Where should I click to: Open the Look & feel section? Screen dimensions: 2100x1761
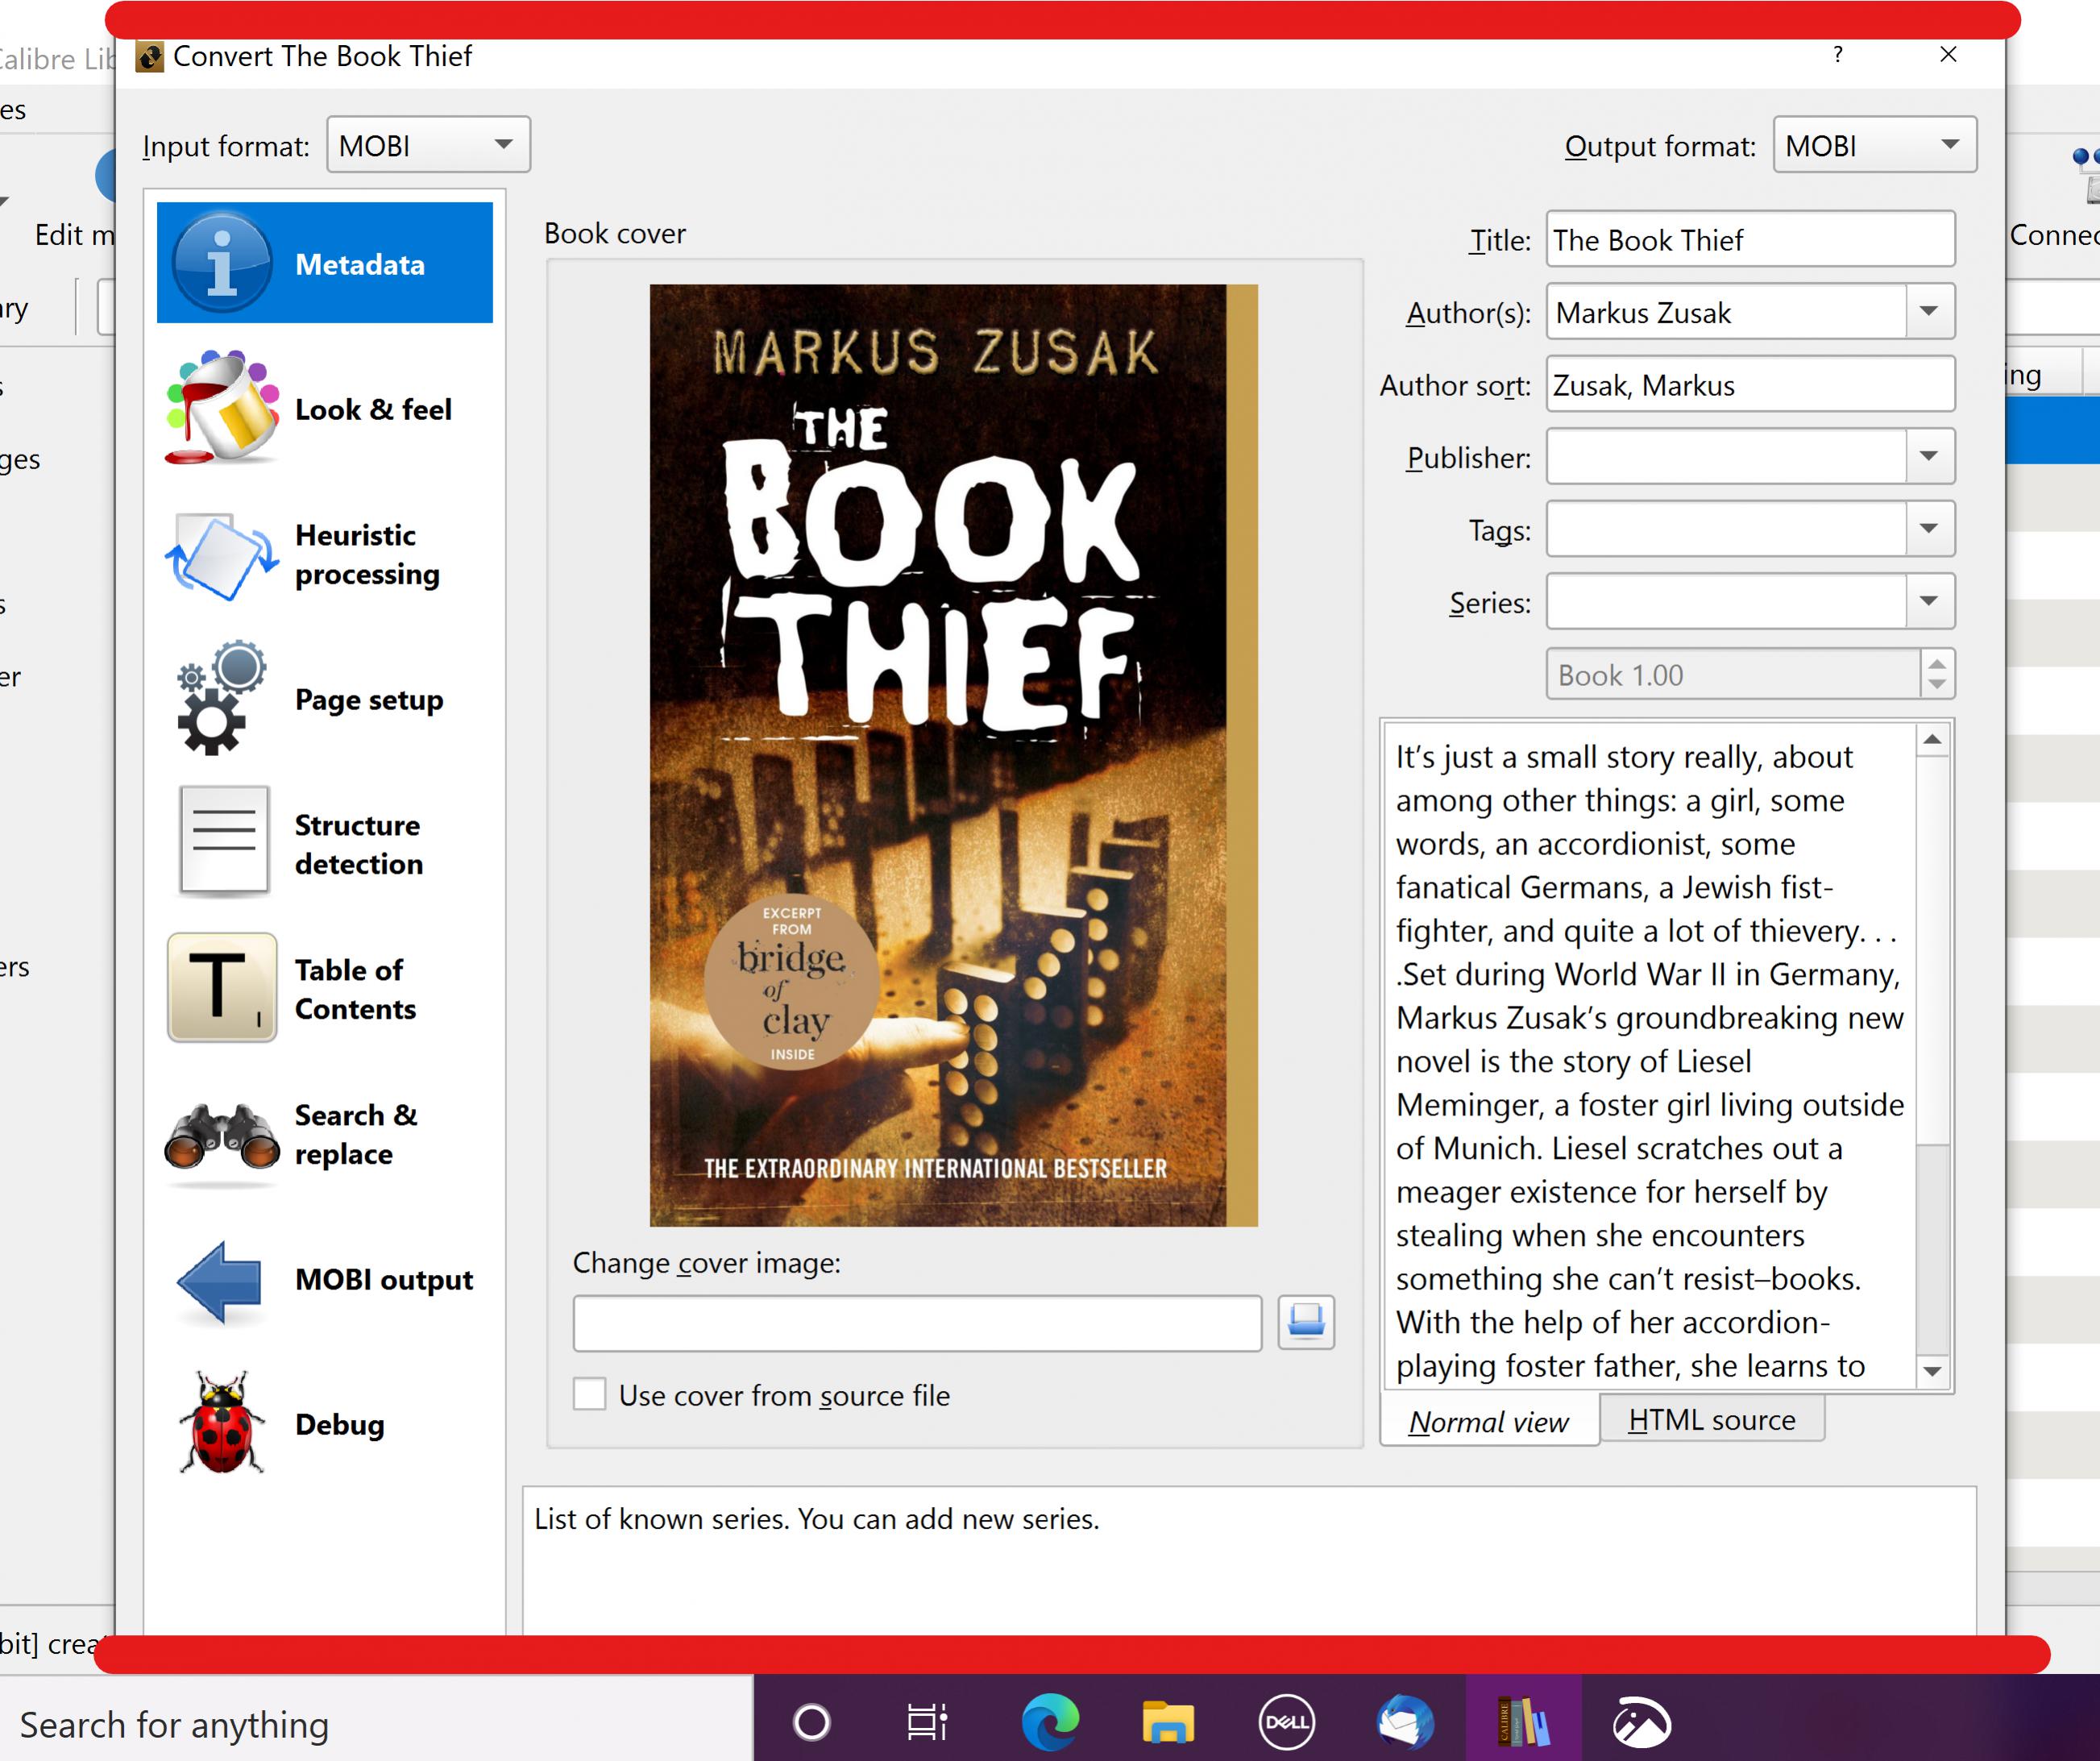(323, 409)
